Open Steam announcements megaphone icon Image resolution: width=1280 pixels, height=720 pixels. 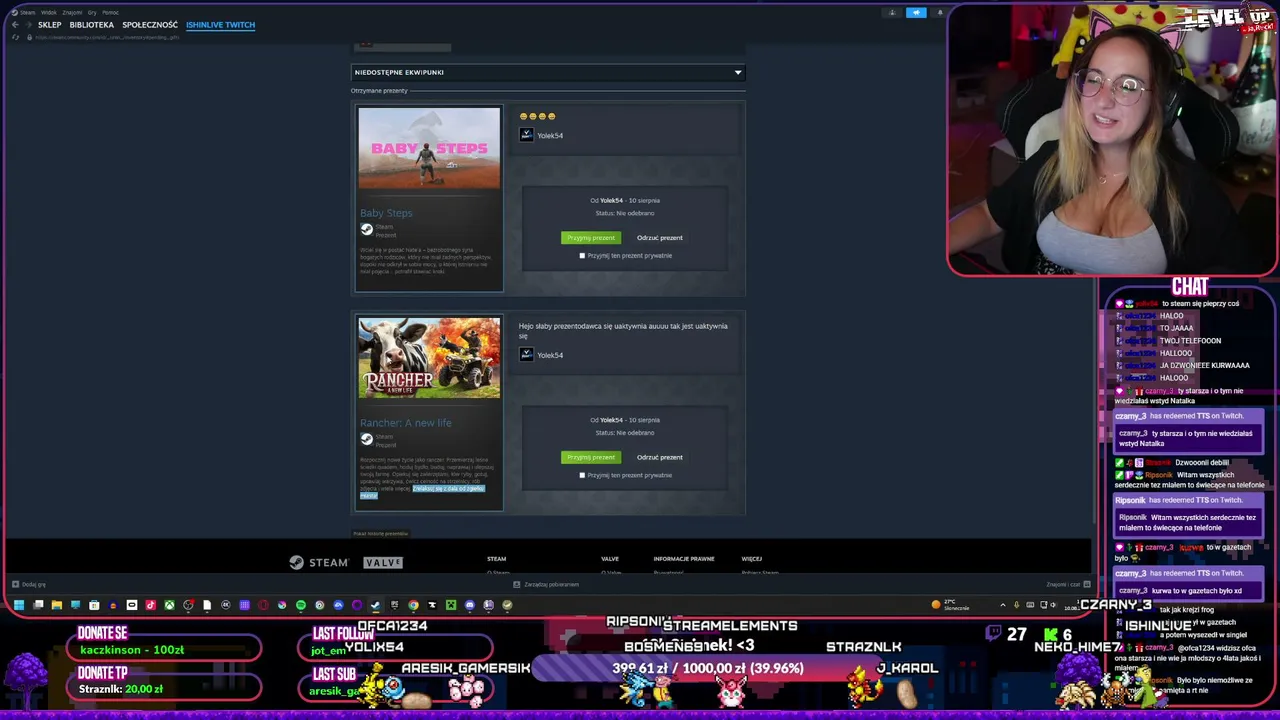click(x=916, y=13)
